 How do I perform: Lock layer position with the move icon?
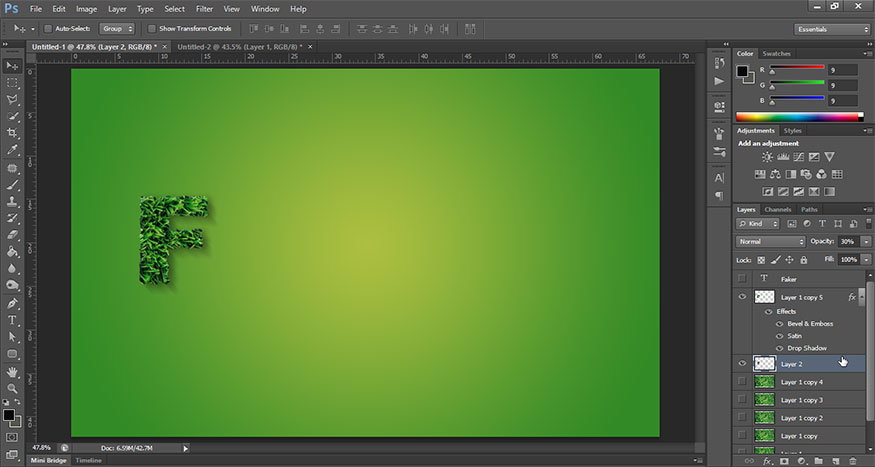(x=789, y=260)
